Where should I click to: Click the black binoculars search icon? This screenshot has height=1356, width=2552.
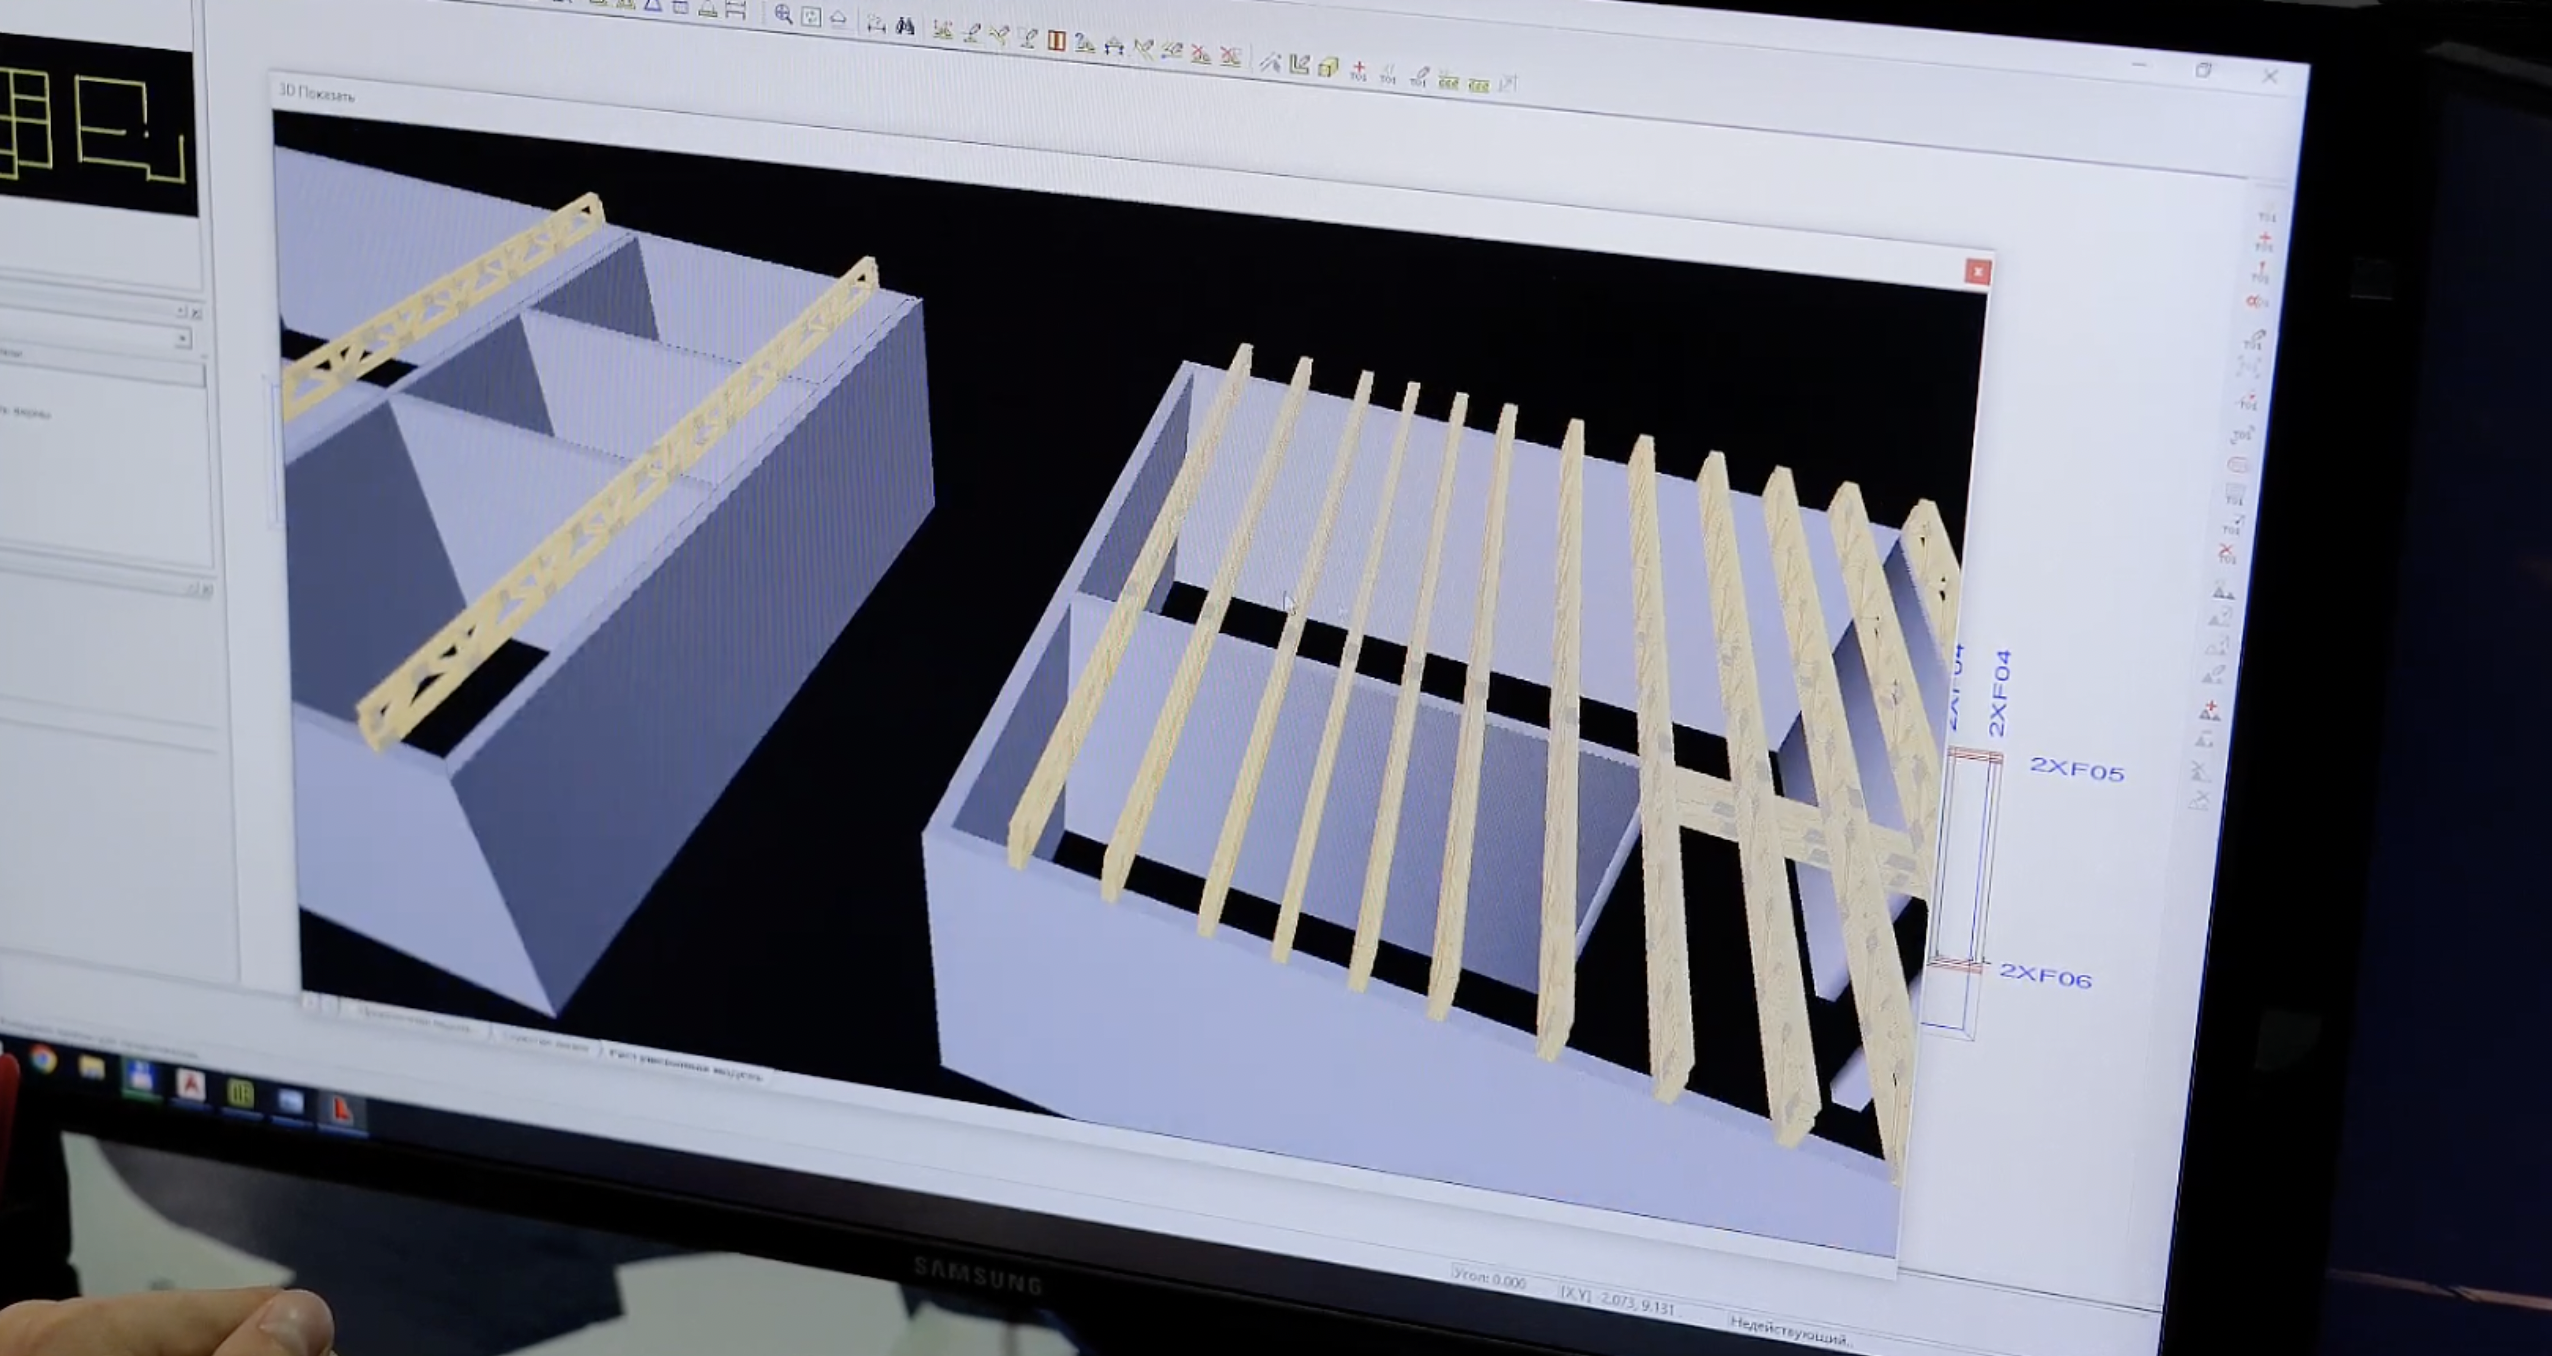click(x=905, y=25)
